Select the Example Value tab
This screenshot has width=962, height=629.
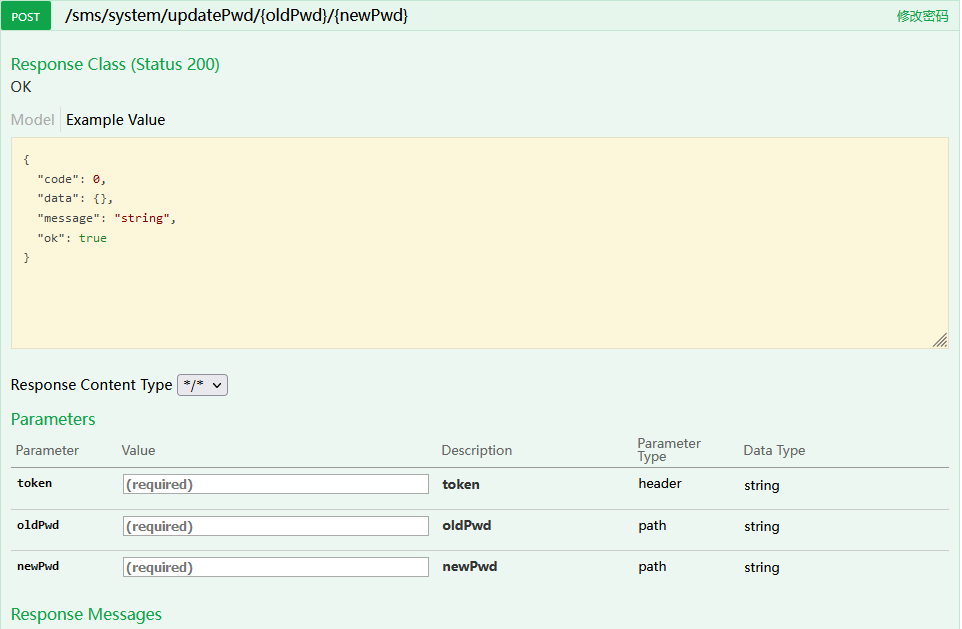pos(115,120)
